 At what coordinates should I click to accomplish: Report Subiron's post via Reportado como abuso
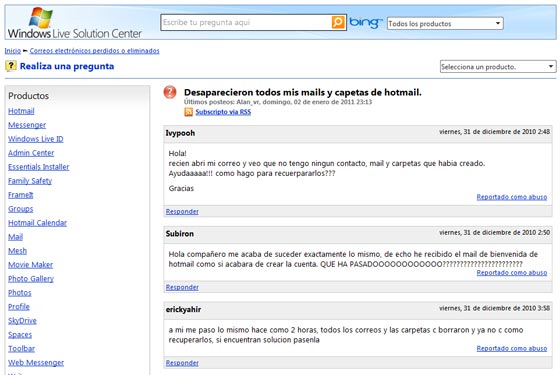coord(512,273)
